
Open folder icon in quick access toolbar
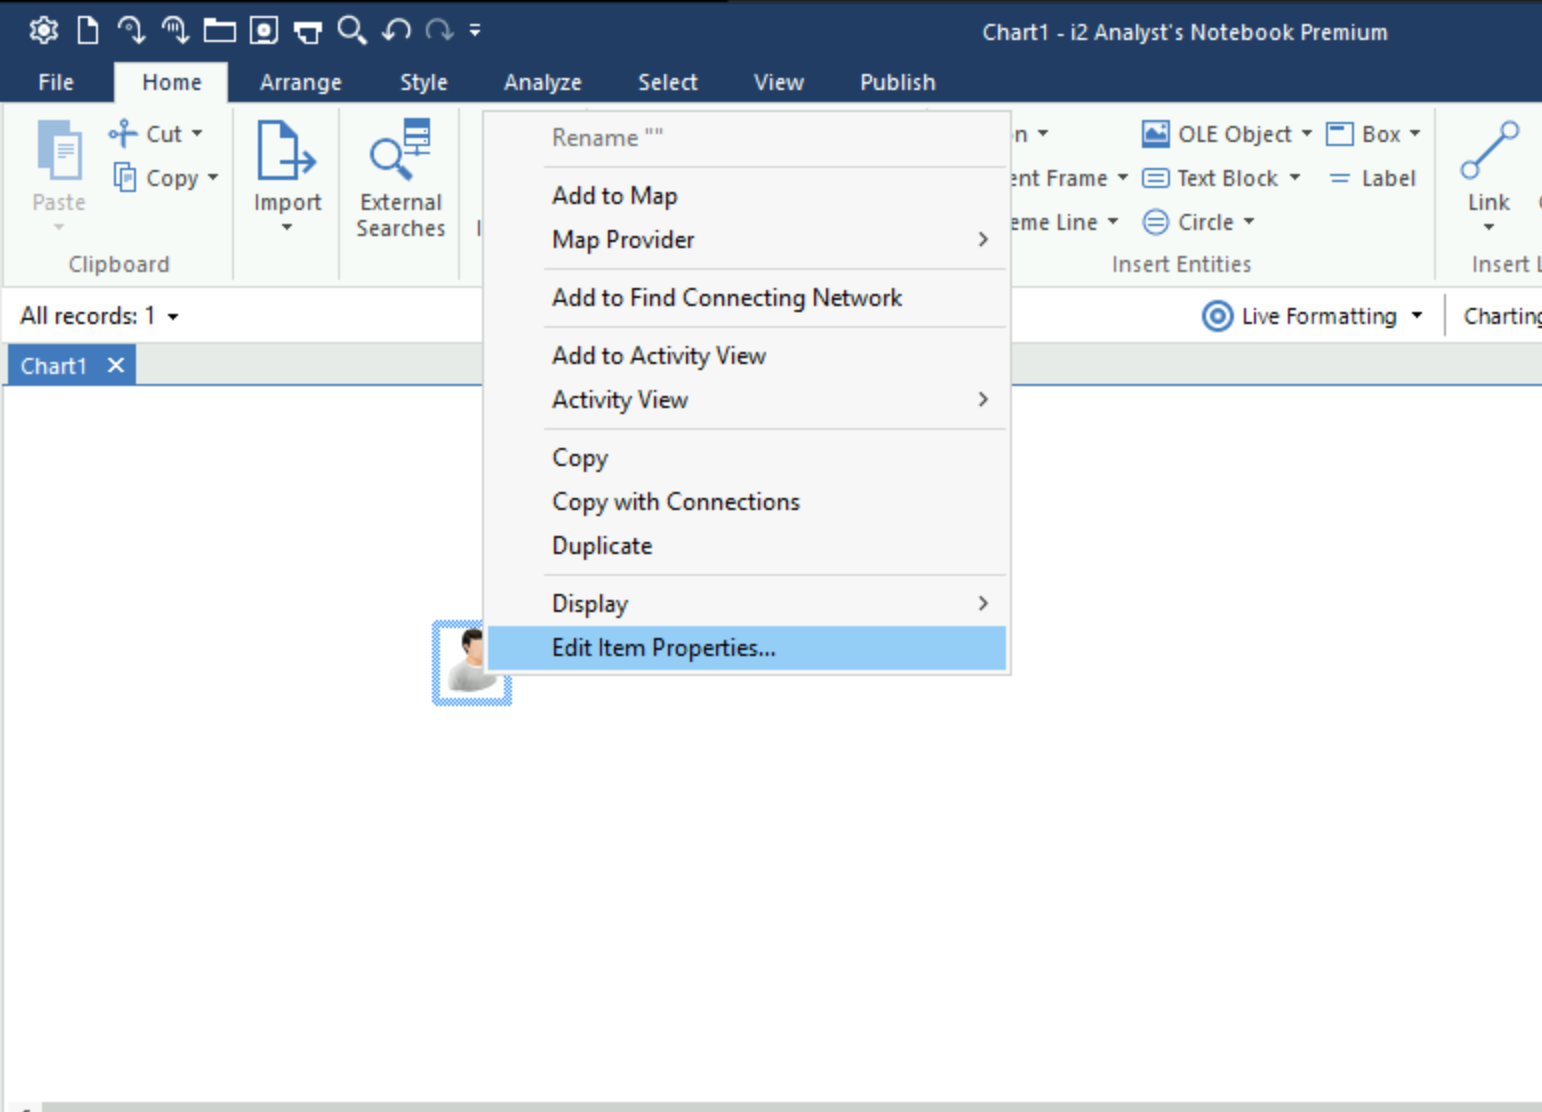[x=219, y=31]
